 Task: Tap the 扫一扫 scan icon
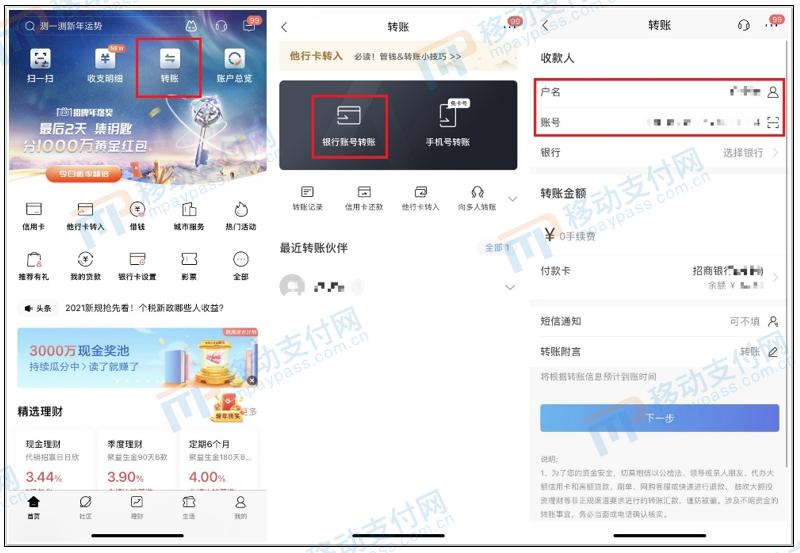coord(40,59)
